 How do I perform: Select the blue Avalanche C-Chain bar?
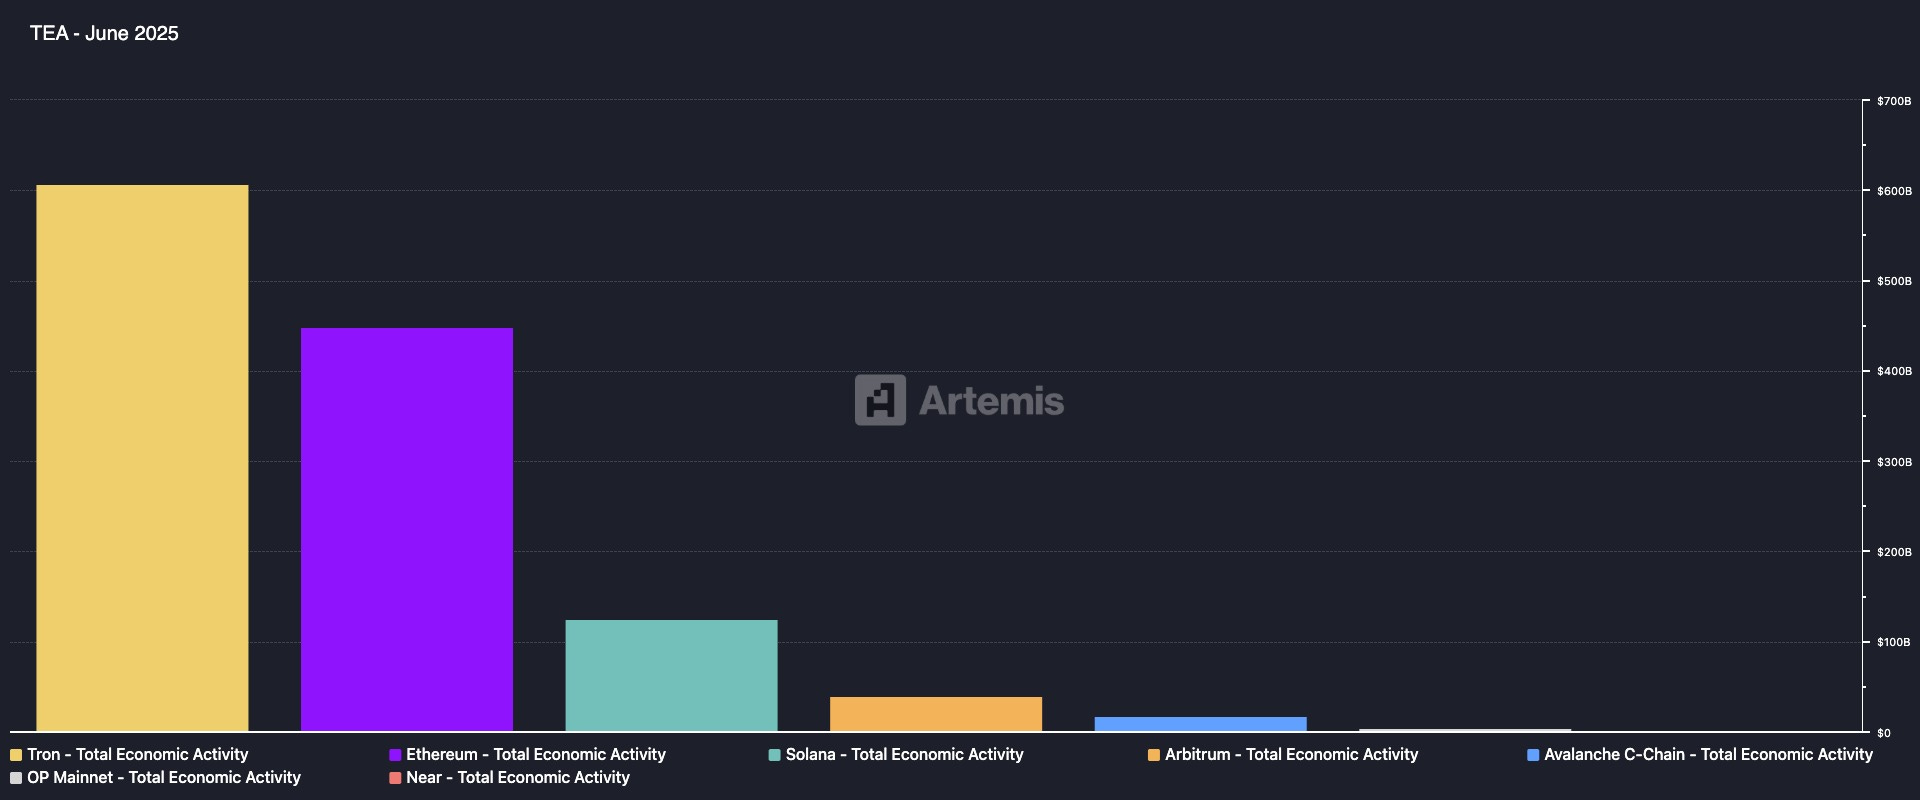(x=1200, y=724)
